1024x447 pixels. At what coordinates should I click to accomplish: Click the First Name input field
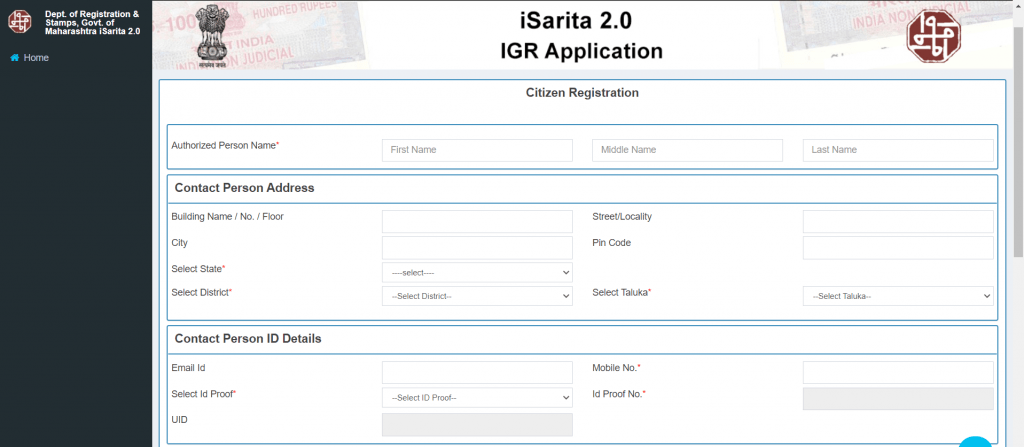click(x=477, y=150)
